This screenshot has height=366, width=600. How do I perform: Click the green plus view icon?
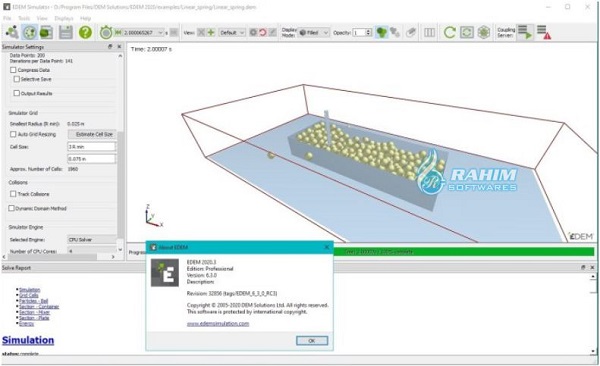point(211,33)
